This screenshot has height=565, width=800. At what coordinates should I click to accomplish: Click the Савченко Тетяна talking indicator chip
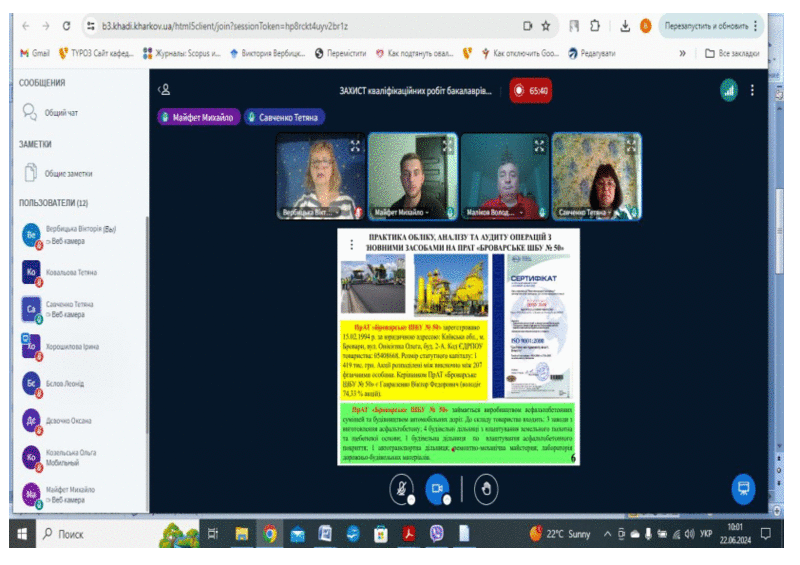pyautogui.click(x=284, y=117)
